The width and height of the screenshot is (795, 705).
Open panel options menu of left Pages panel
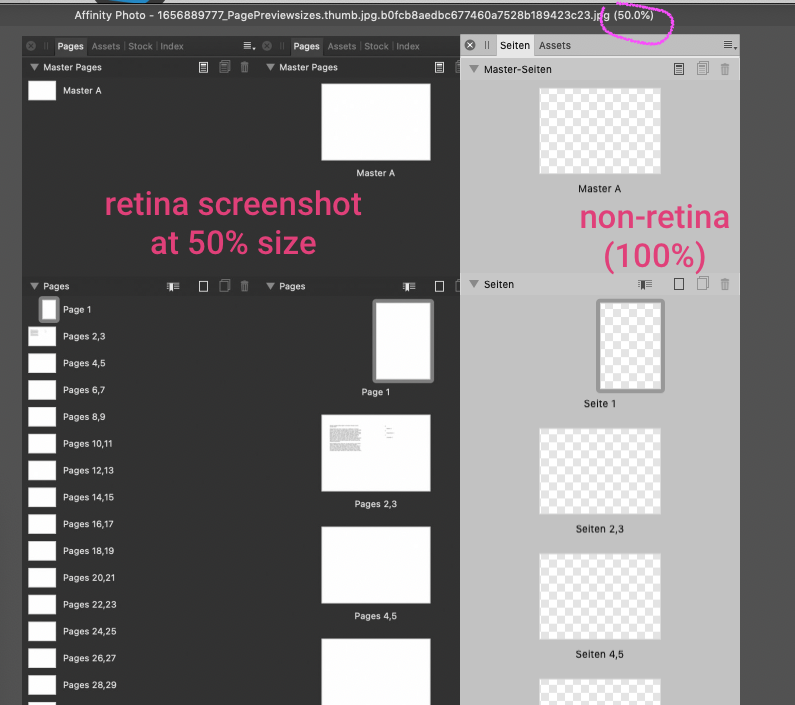pyautogui.click(x=248, y=46)
